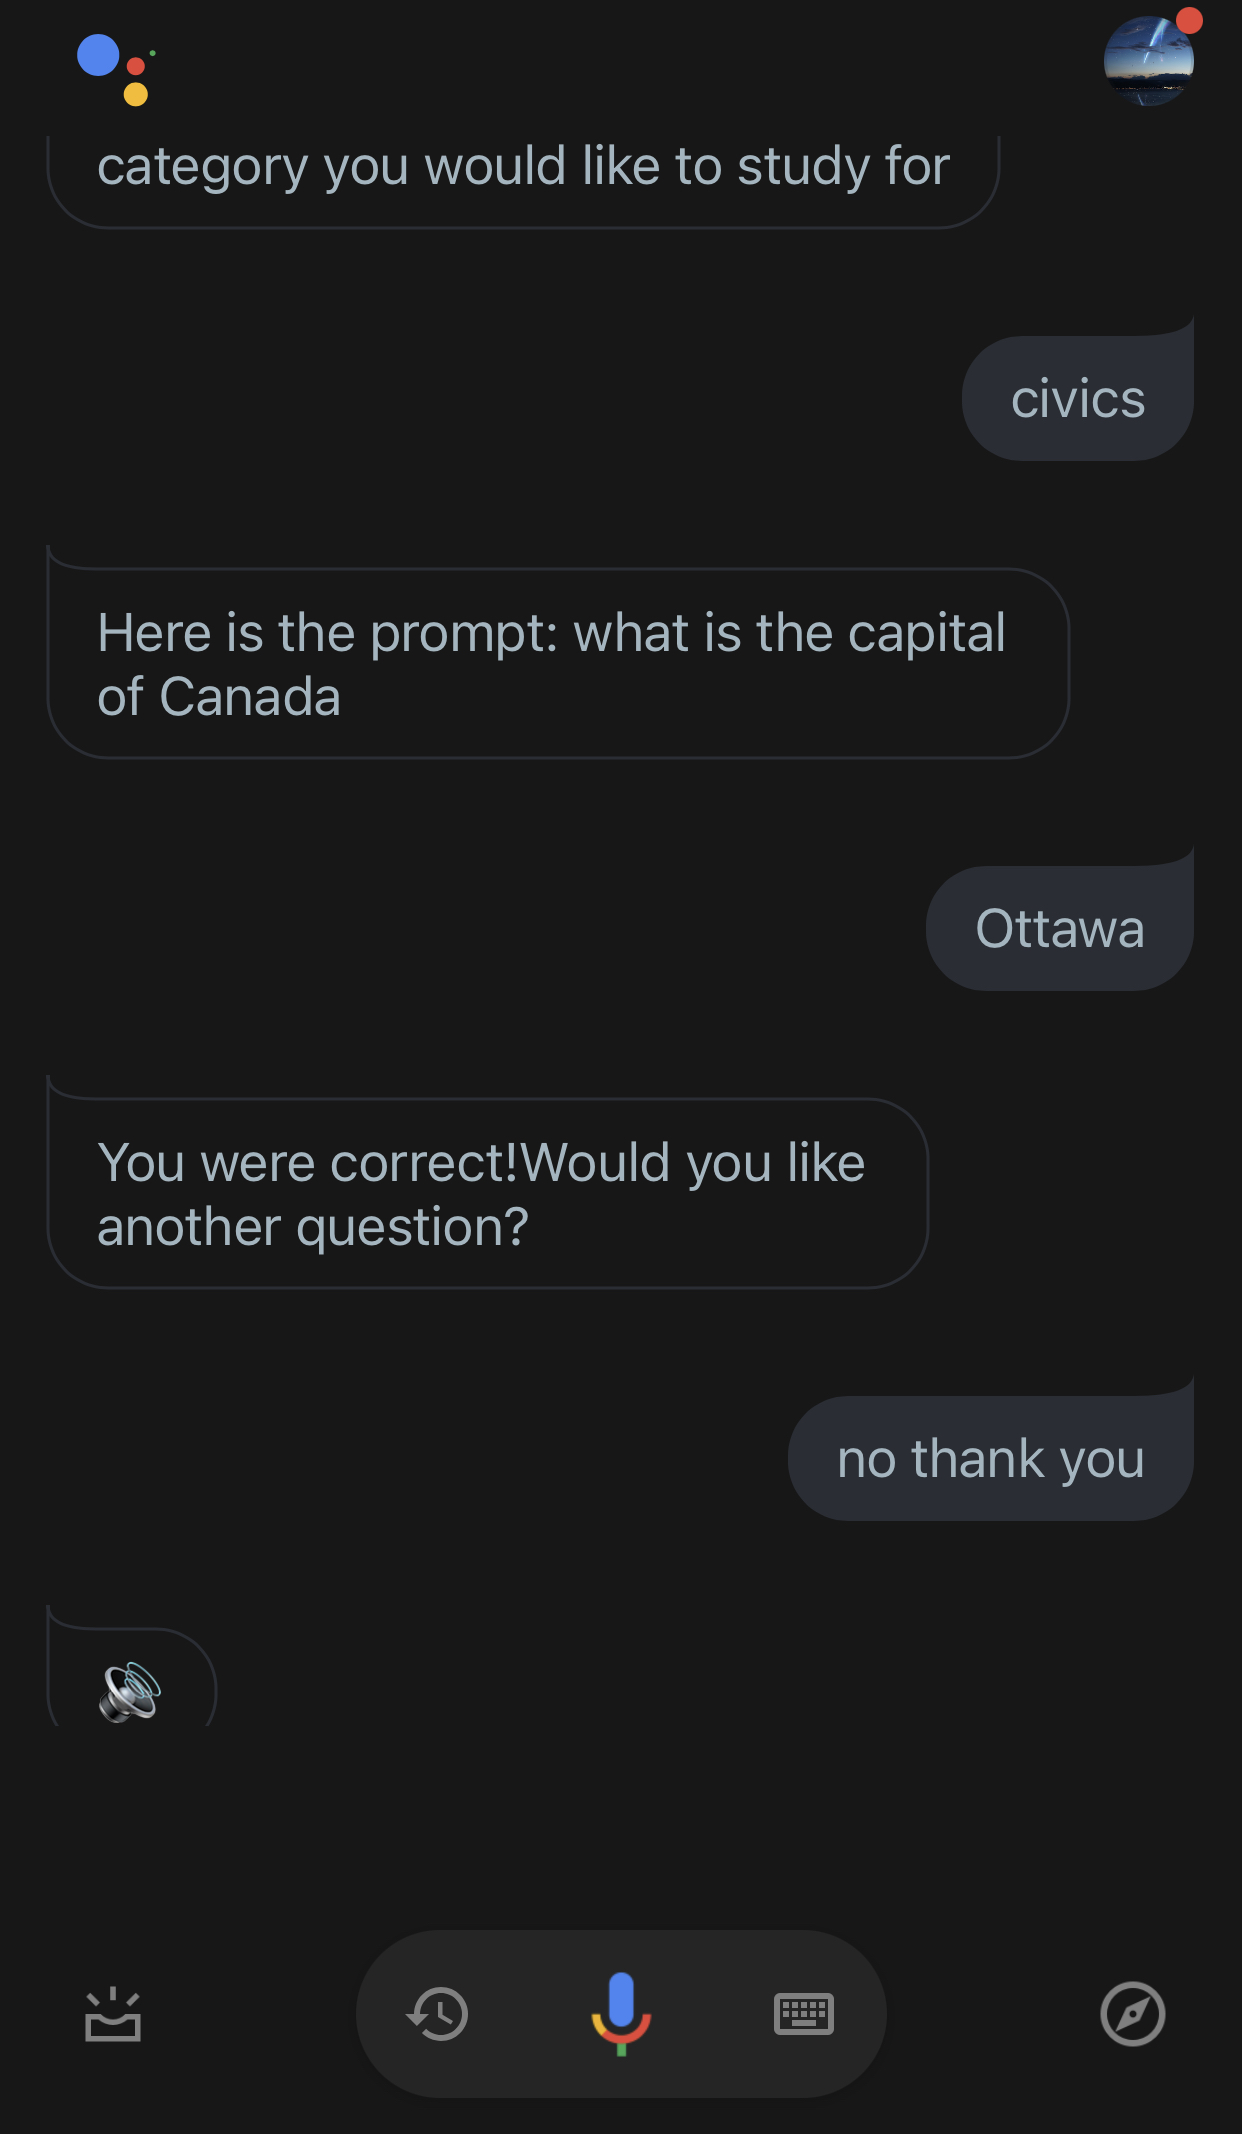Click the word "capital" in the prompt

tap(926, 633)
